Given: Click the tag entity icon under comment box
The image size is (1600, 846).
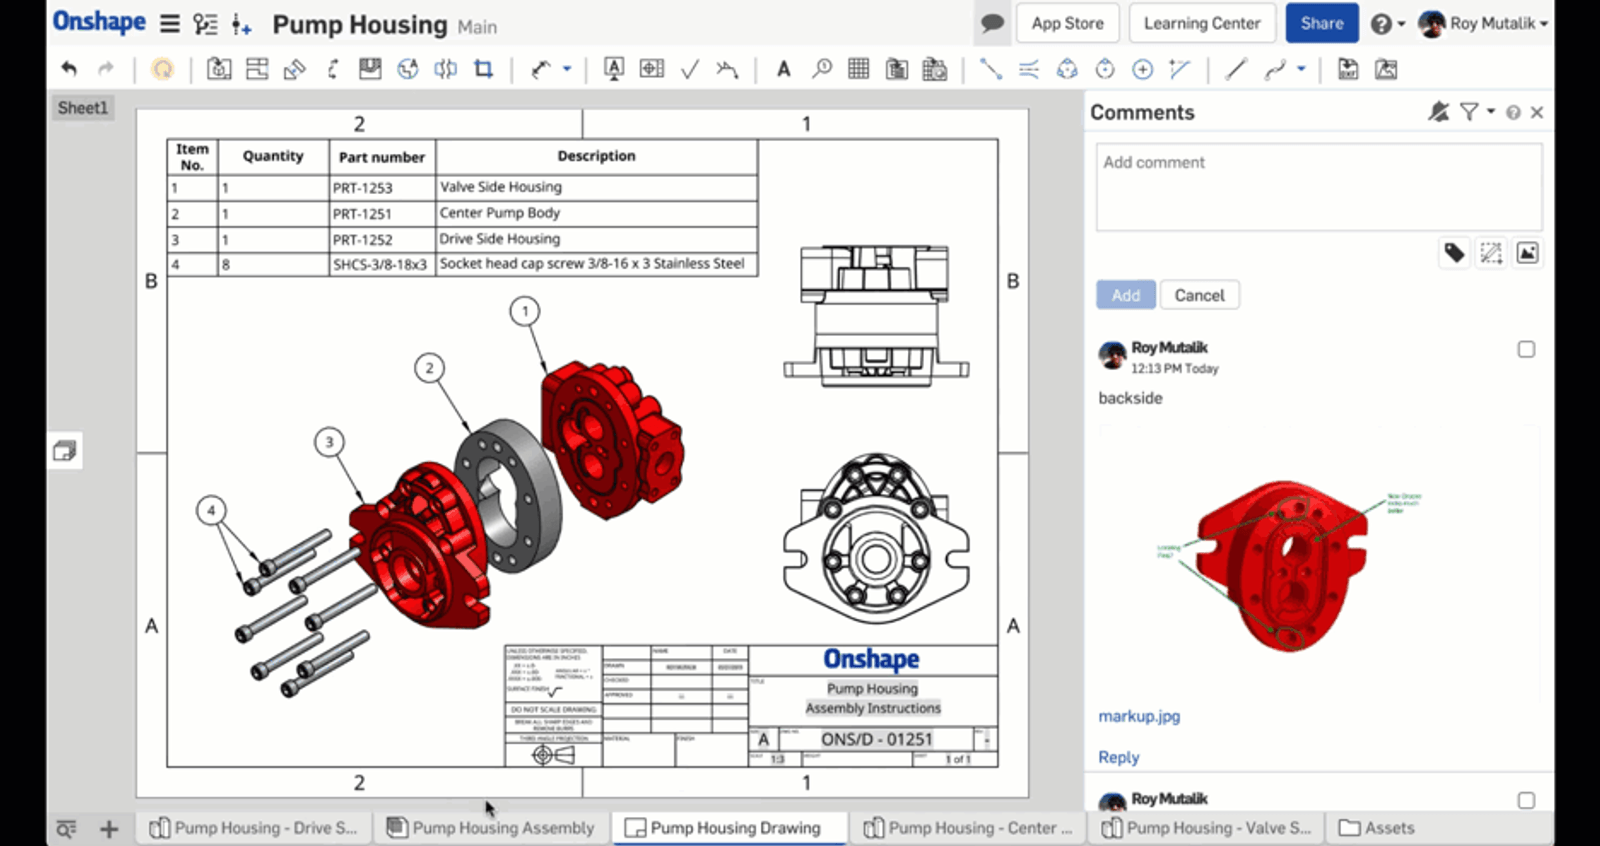Looking at the screenshot, I should click(x=1454, y=253).
